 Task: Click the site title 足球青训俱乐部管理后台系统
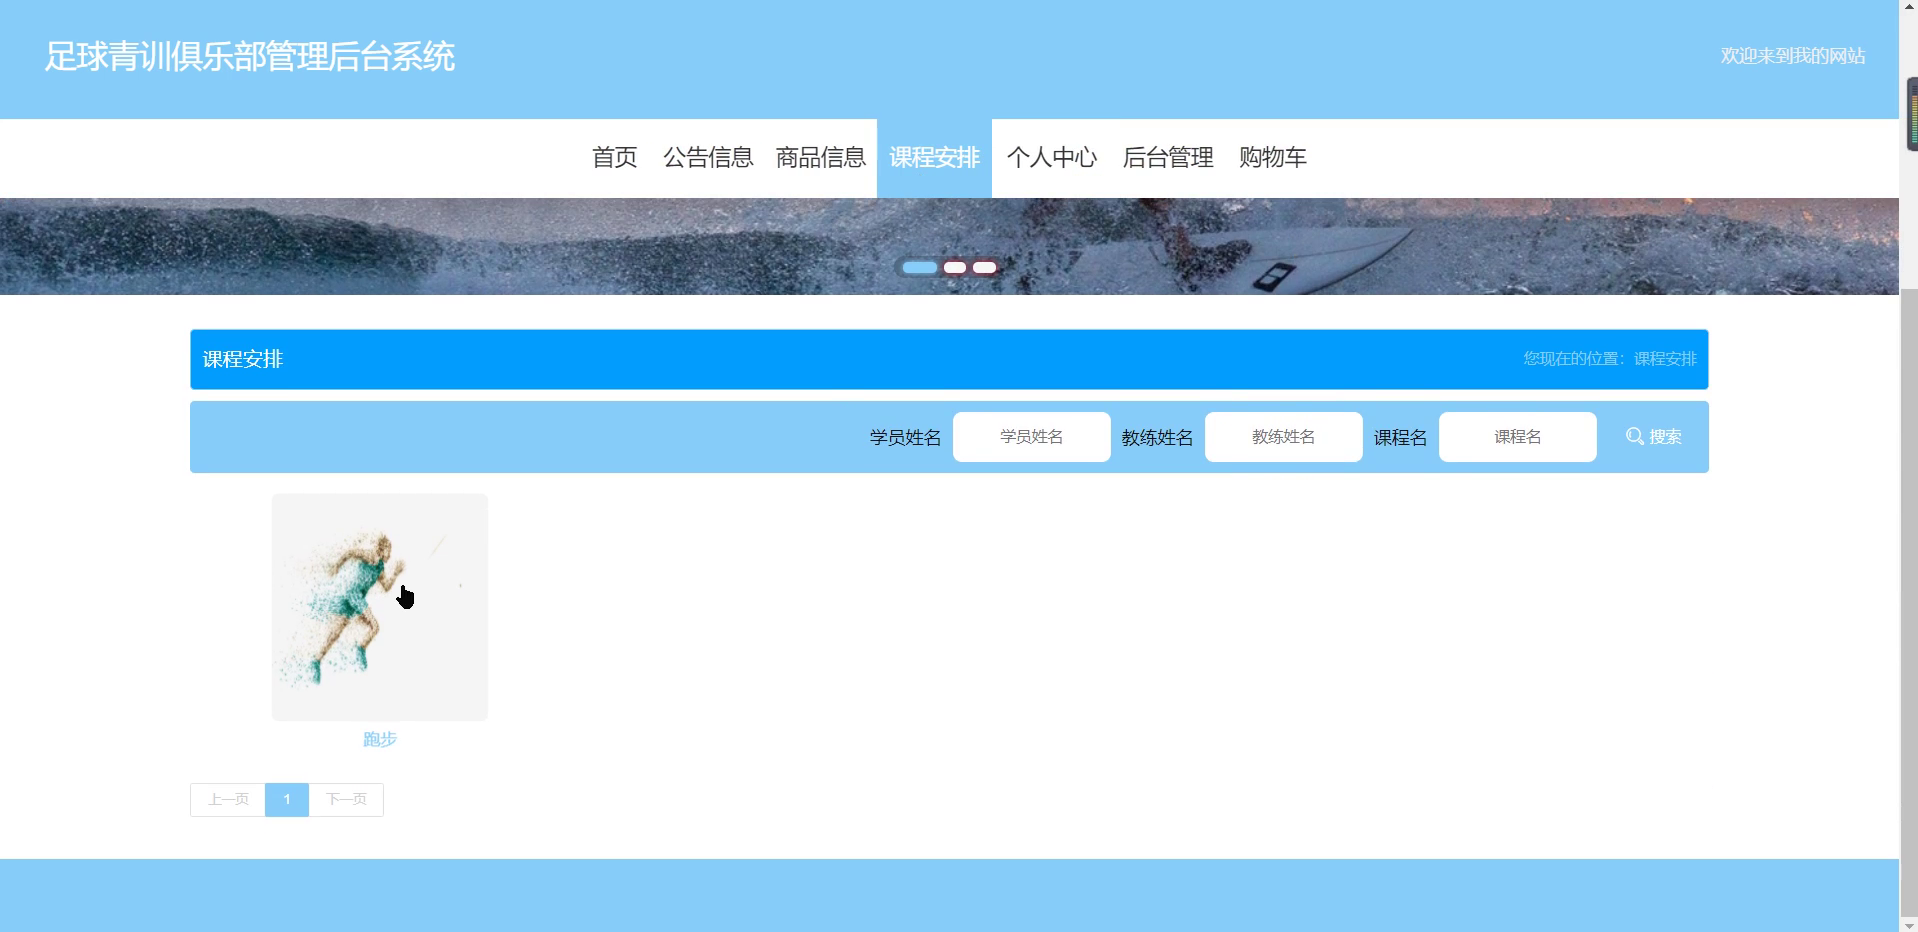(x=250, y=57)
